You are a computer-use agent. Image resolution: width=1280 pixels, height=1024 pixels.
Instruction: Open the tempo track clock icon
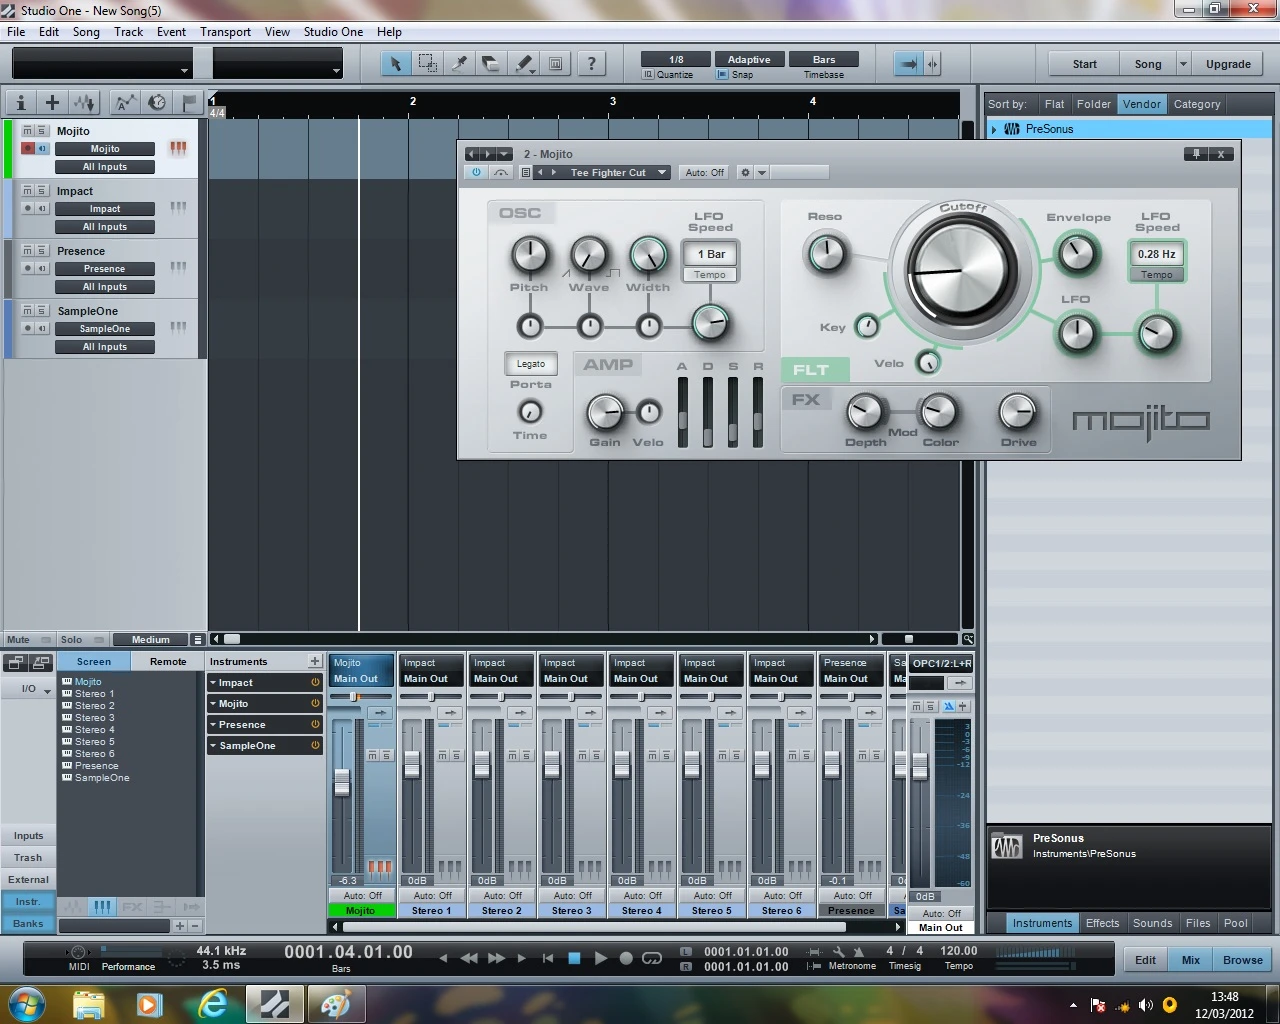point(157,102)
